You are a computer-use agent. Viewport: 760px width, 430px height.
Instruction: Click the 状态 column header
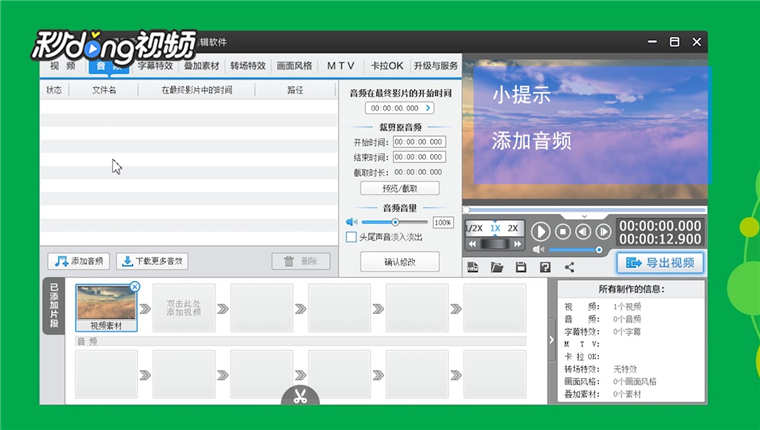click(x=54, y=90)
